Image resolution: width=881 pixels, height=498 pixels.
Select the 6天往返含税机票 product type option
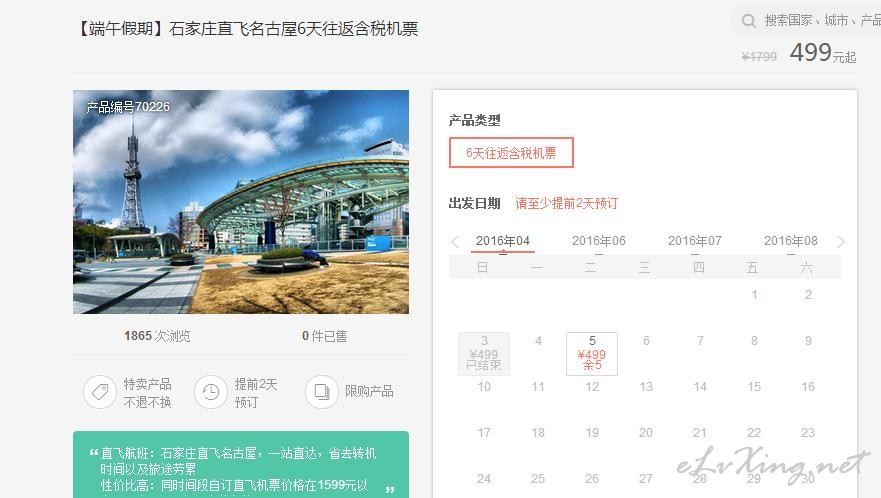511,152
